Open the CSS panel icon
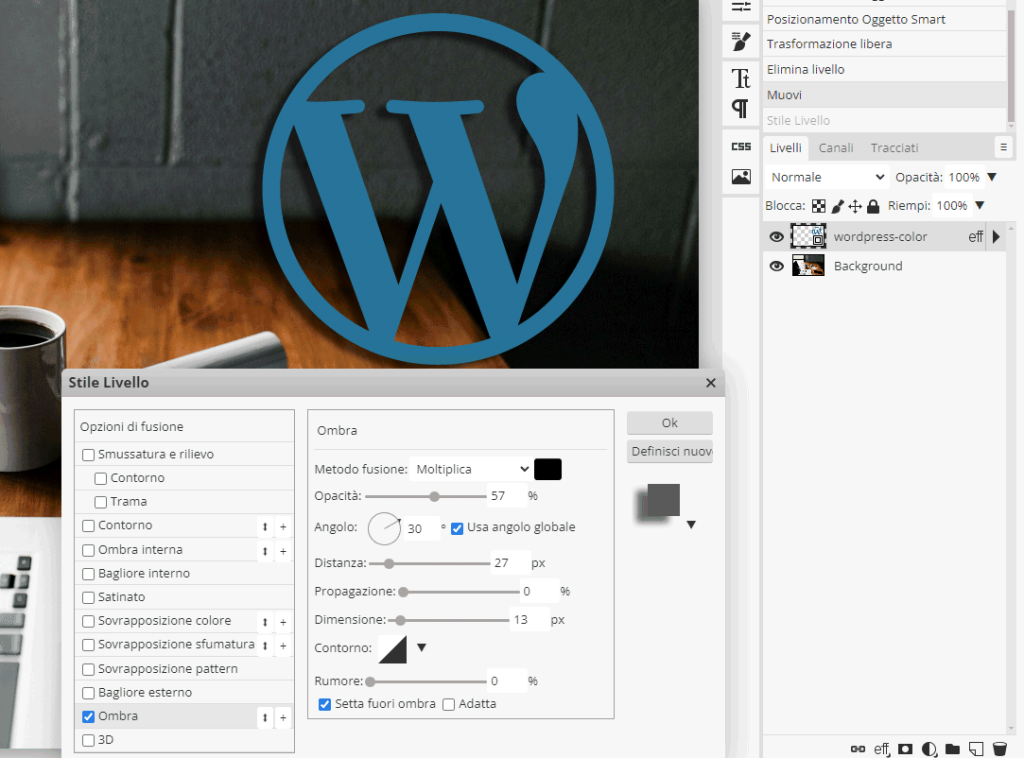Screen dimensions: 1024x758 click(741, 146)
